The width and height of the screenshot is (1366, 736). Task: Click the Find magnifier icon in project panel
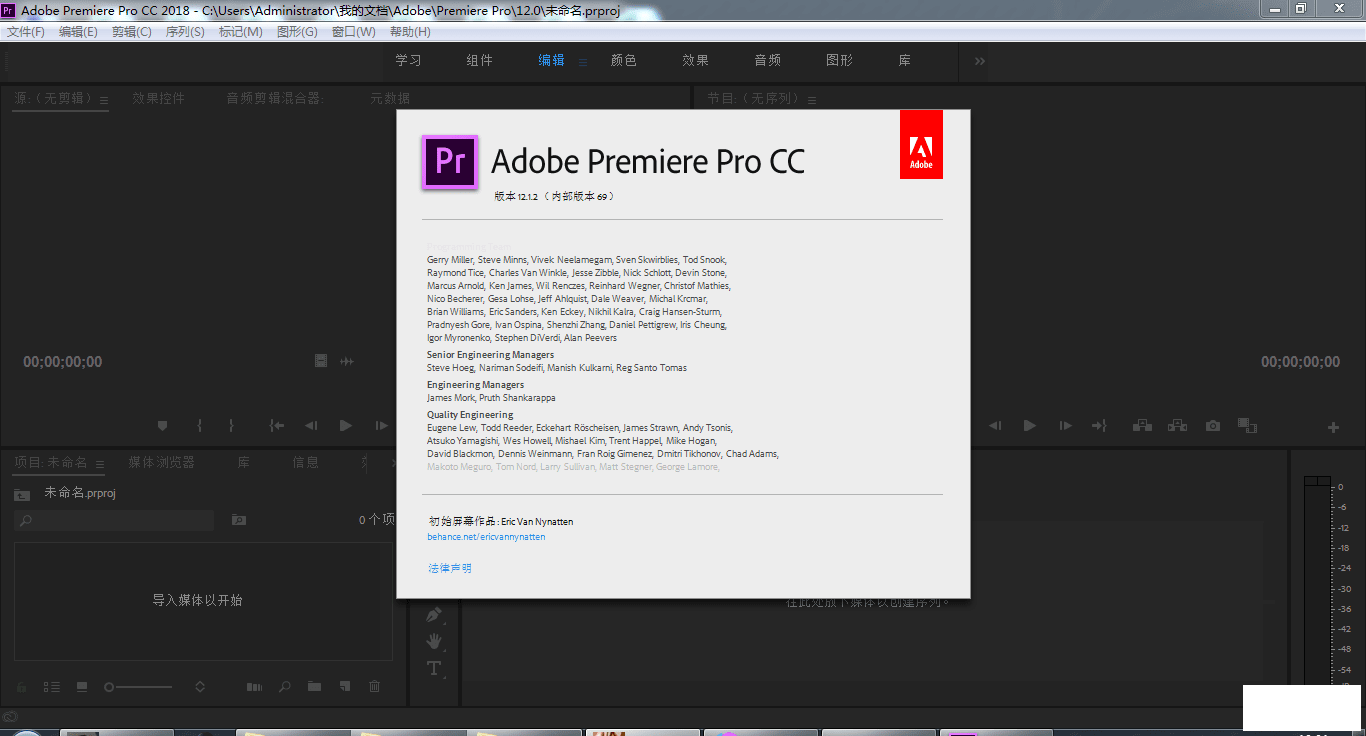click(285, 687)
